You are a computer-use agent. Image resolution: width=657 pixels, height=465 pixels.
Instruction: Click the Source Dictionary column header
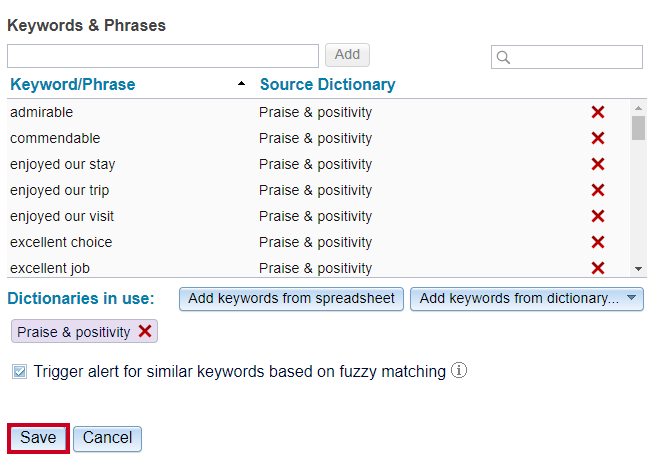(328, 85)
